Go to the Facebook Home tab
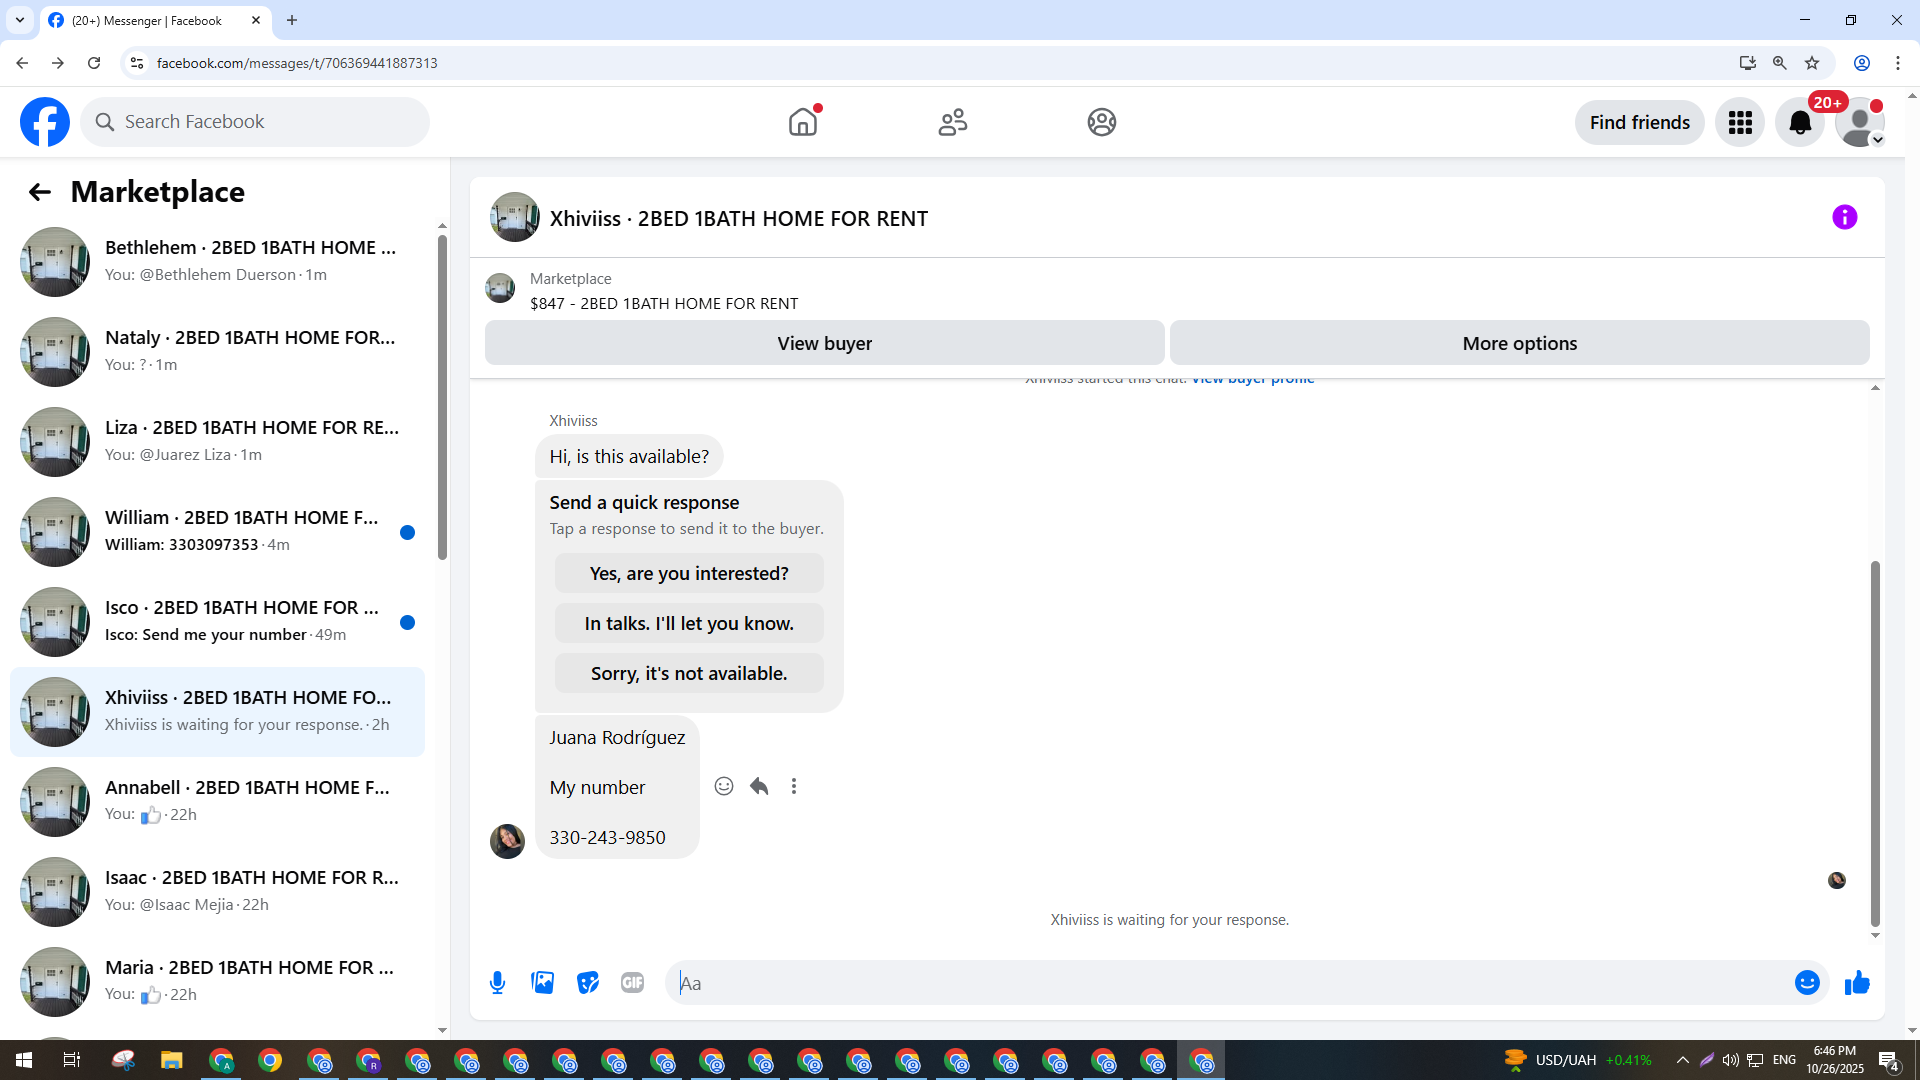 [803, 122]
